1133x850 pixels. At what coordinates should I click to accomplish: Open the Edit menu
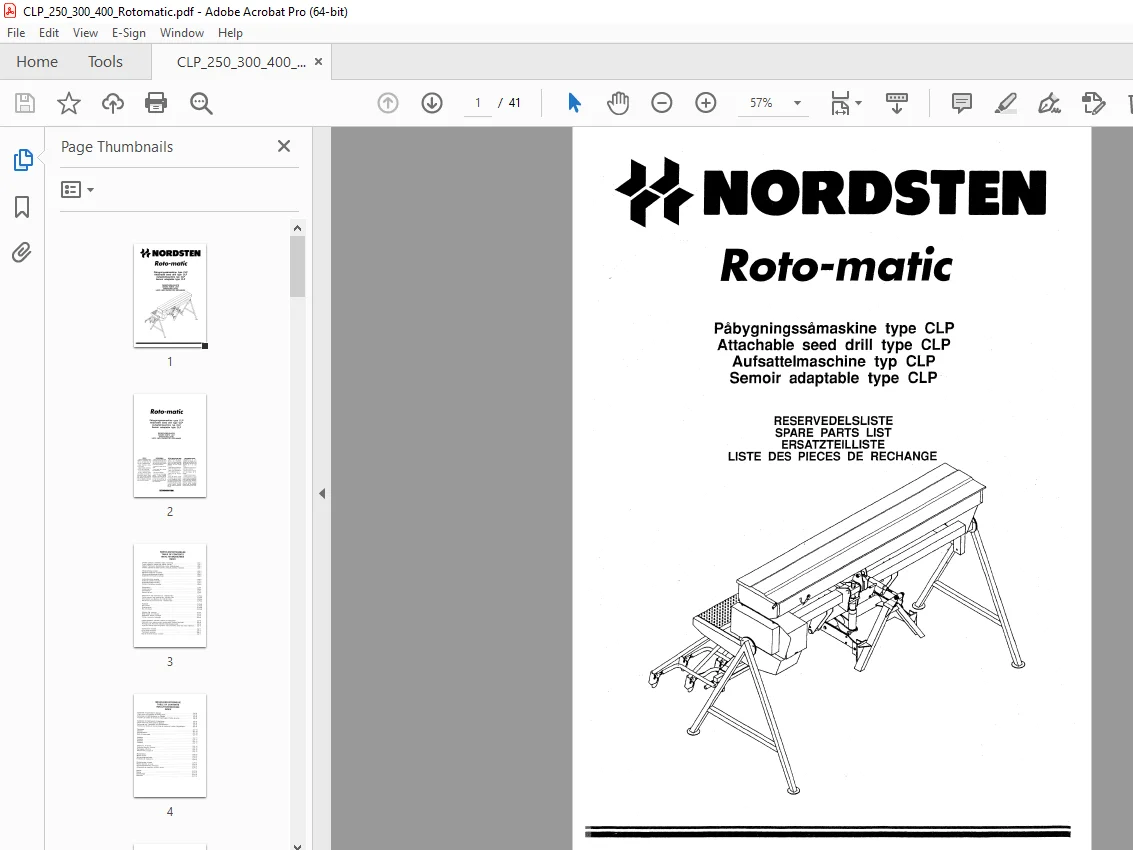(x=48, y=33)
